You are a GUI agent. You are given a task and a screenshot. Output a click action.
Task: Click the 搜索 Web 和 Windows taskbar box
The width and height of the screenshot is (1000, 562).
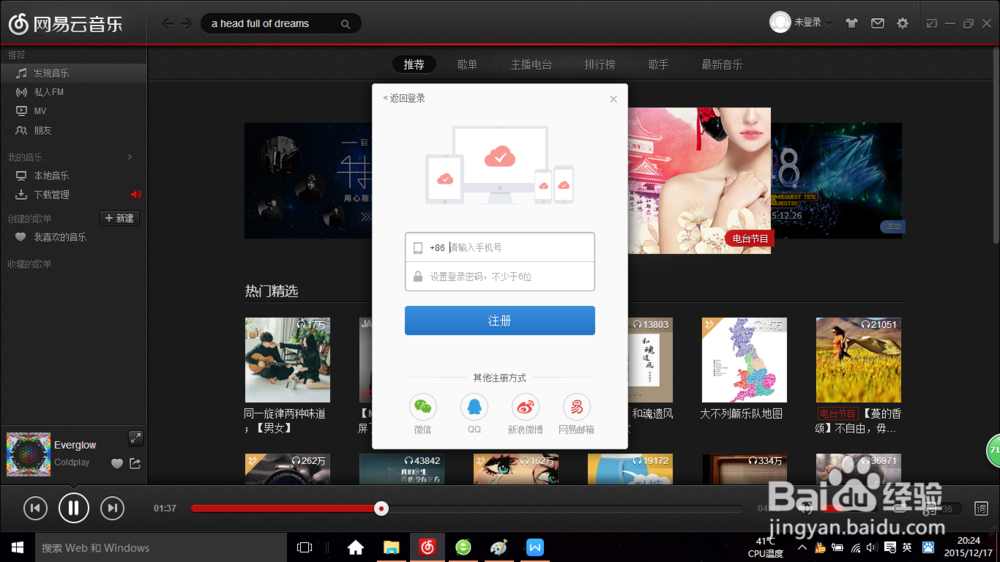coord(161,547)
